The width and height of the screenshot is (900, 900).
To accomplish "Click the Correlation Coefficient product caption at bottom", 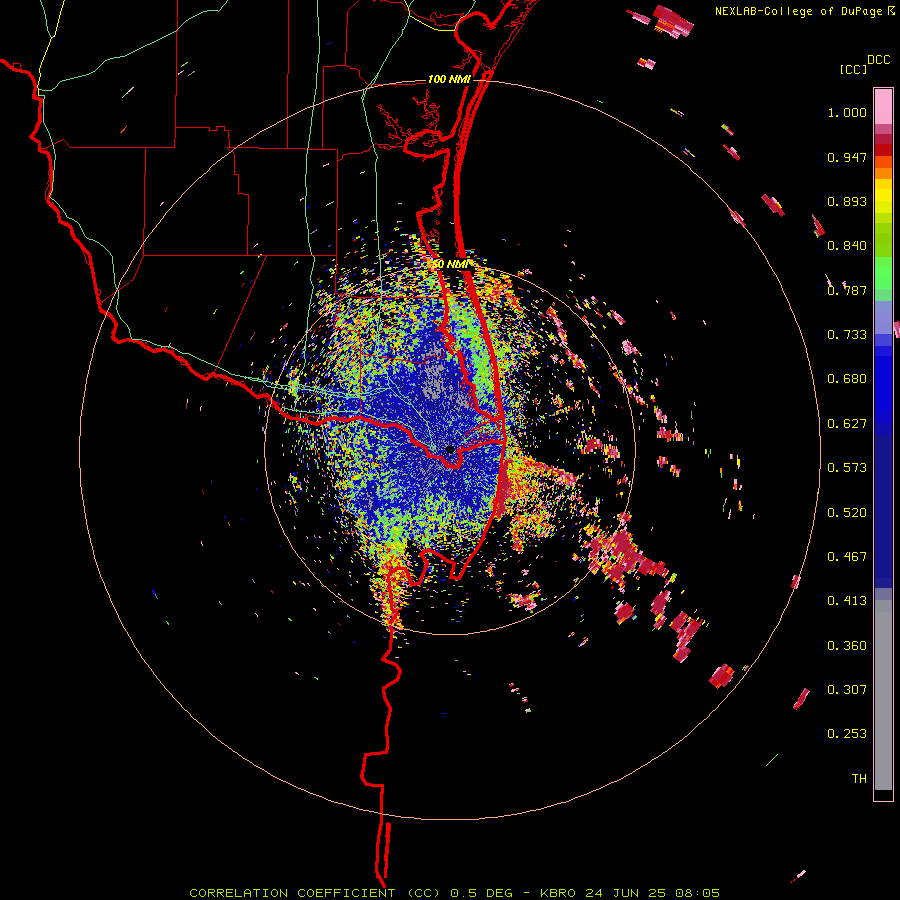I will tap(454, 893).
